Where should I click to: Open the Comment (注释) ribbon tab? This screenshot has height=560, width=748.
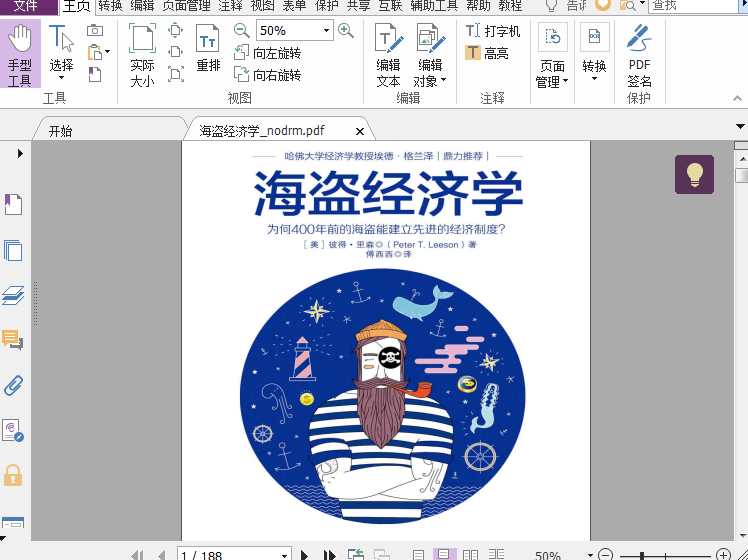coord(230,6)
